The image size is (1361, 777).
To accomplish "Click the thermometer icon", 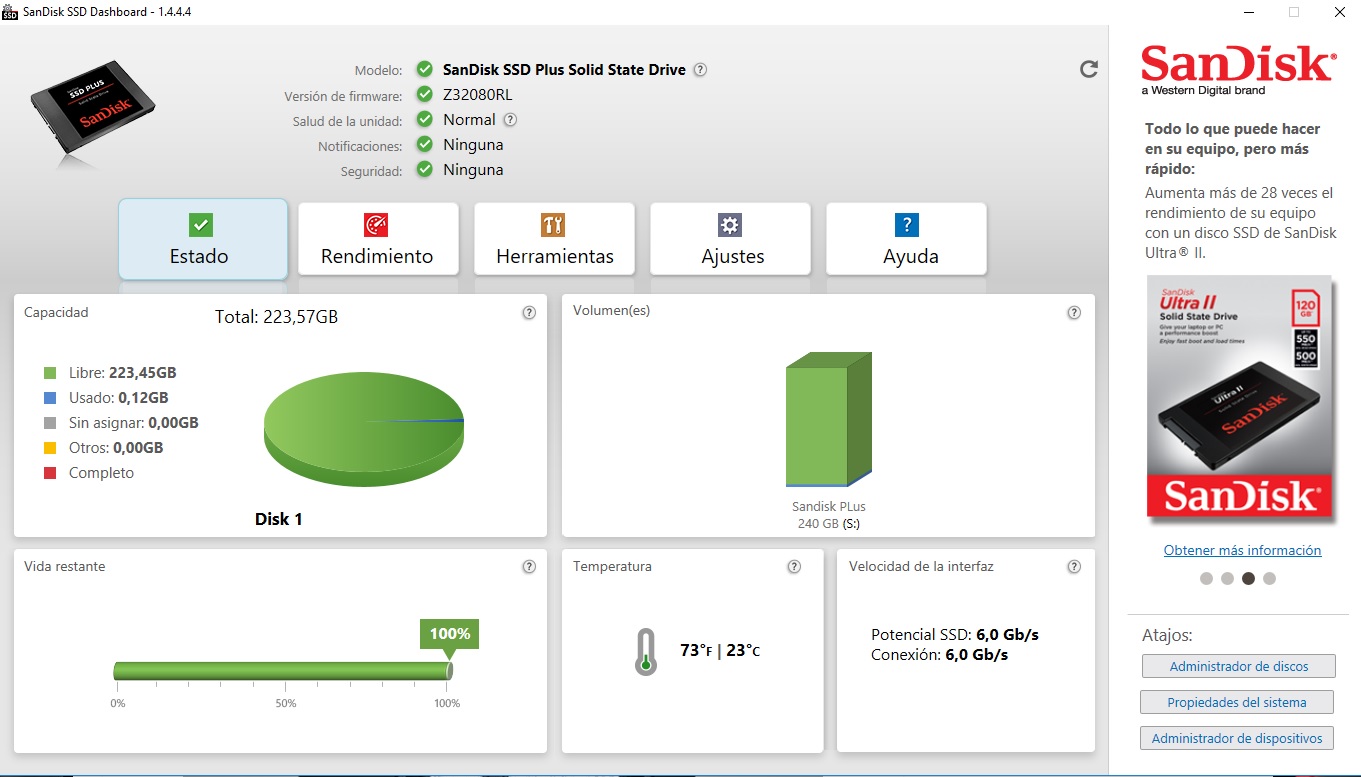I will pos(646,651).
